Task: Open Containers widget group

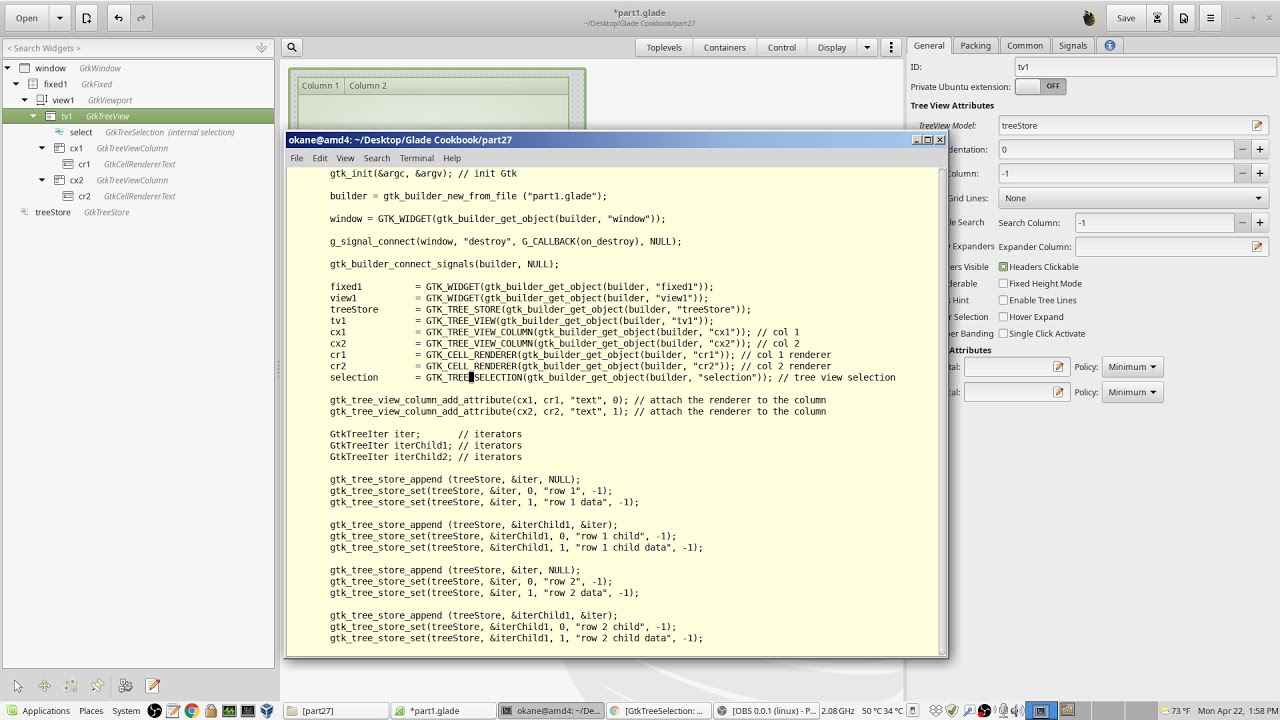Action: click(x=725, y=47)
